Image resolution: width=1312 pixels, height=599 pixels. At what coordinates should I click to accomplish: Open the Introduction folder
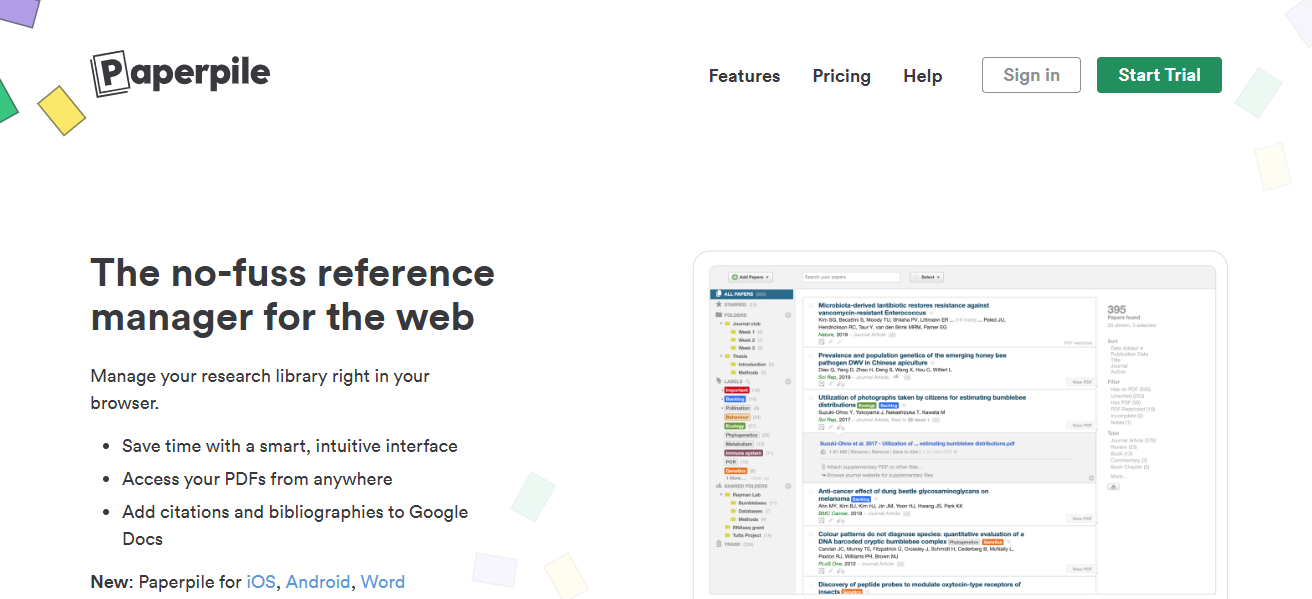click(x=751, y=364)
